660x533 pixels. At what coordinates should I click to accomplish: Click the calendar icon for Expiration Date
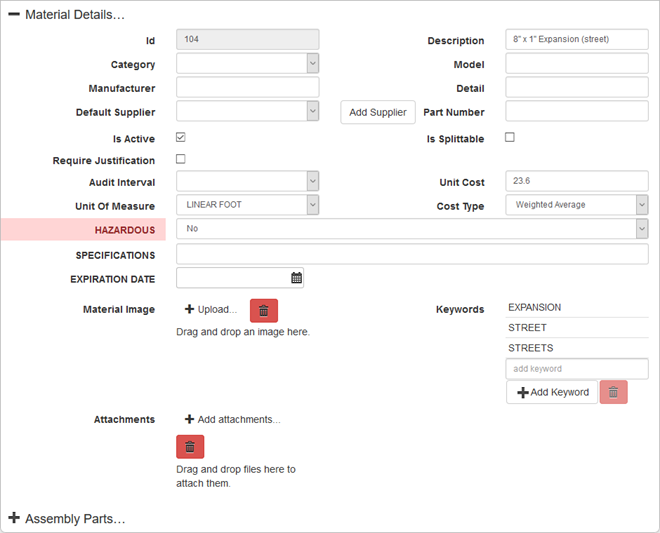[296, 278]
